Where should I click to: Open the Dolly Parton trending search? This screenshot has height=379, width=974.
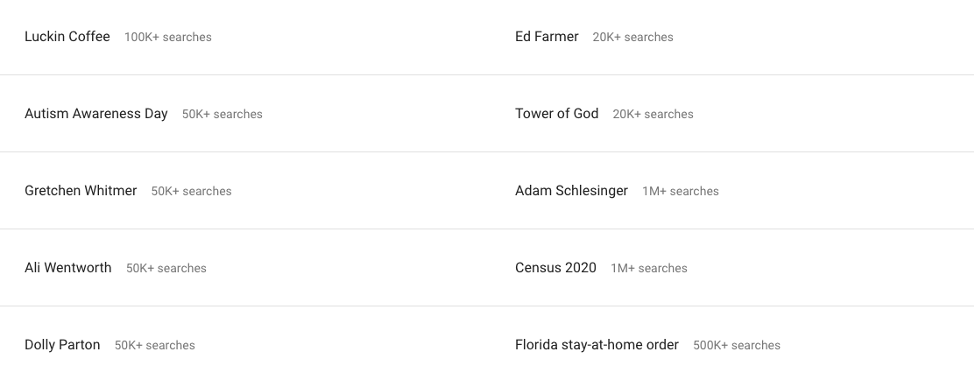(x=62, y=345)
